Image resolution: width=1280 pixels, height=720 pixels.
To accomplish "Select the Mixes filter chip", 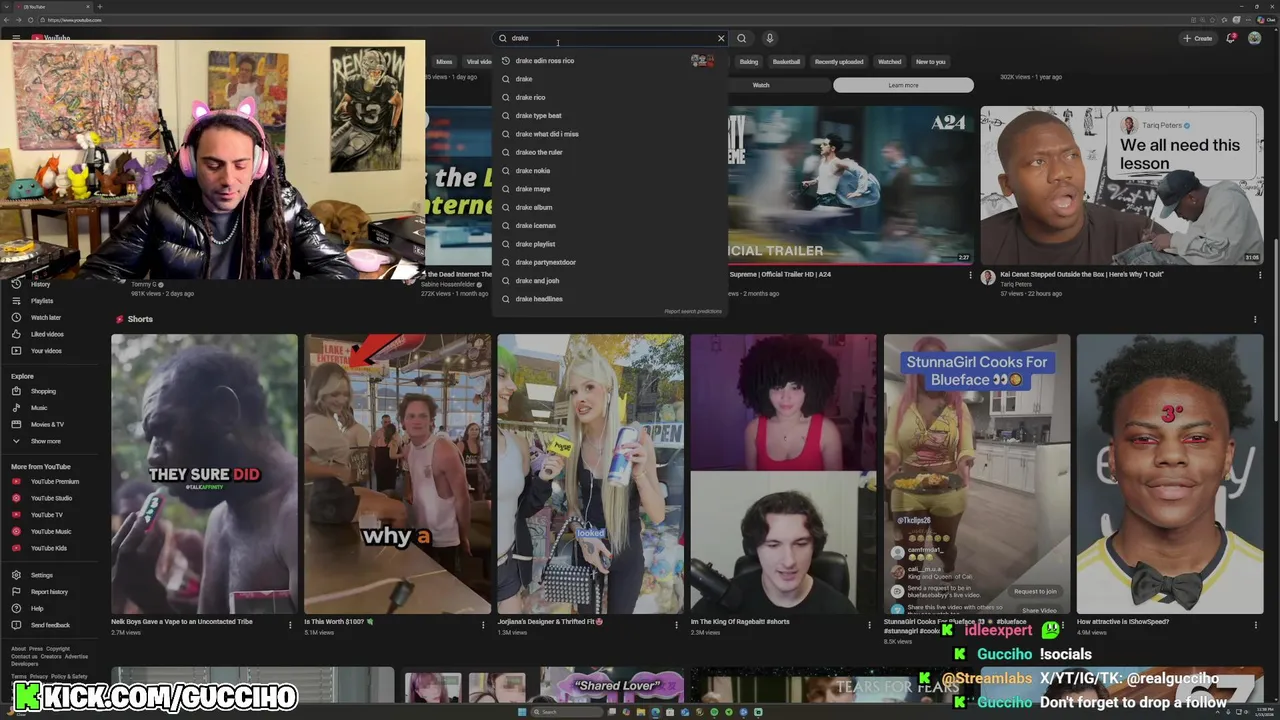I will tap(444, 62).
